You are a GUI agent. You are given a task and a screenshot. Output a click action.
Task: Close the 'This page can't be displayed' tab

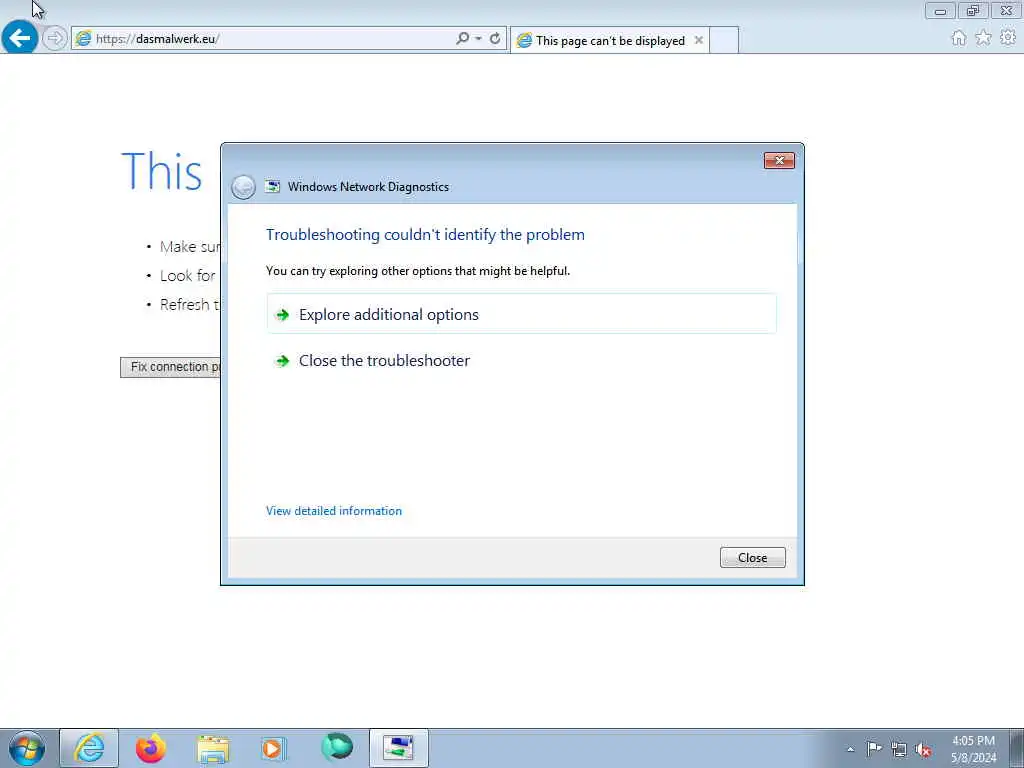tap(699, 40)
